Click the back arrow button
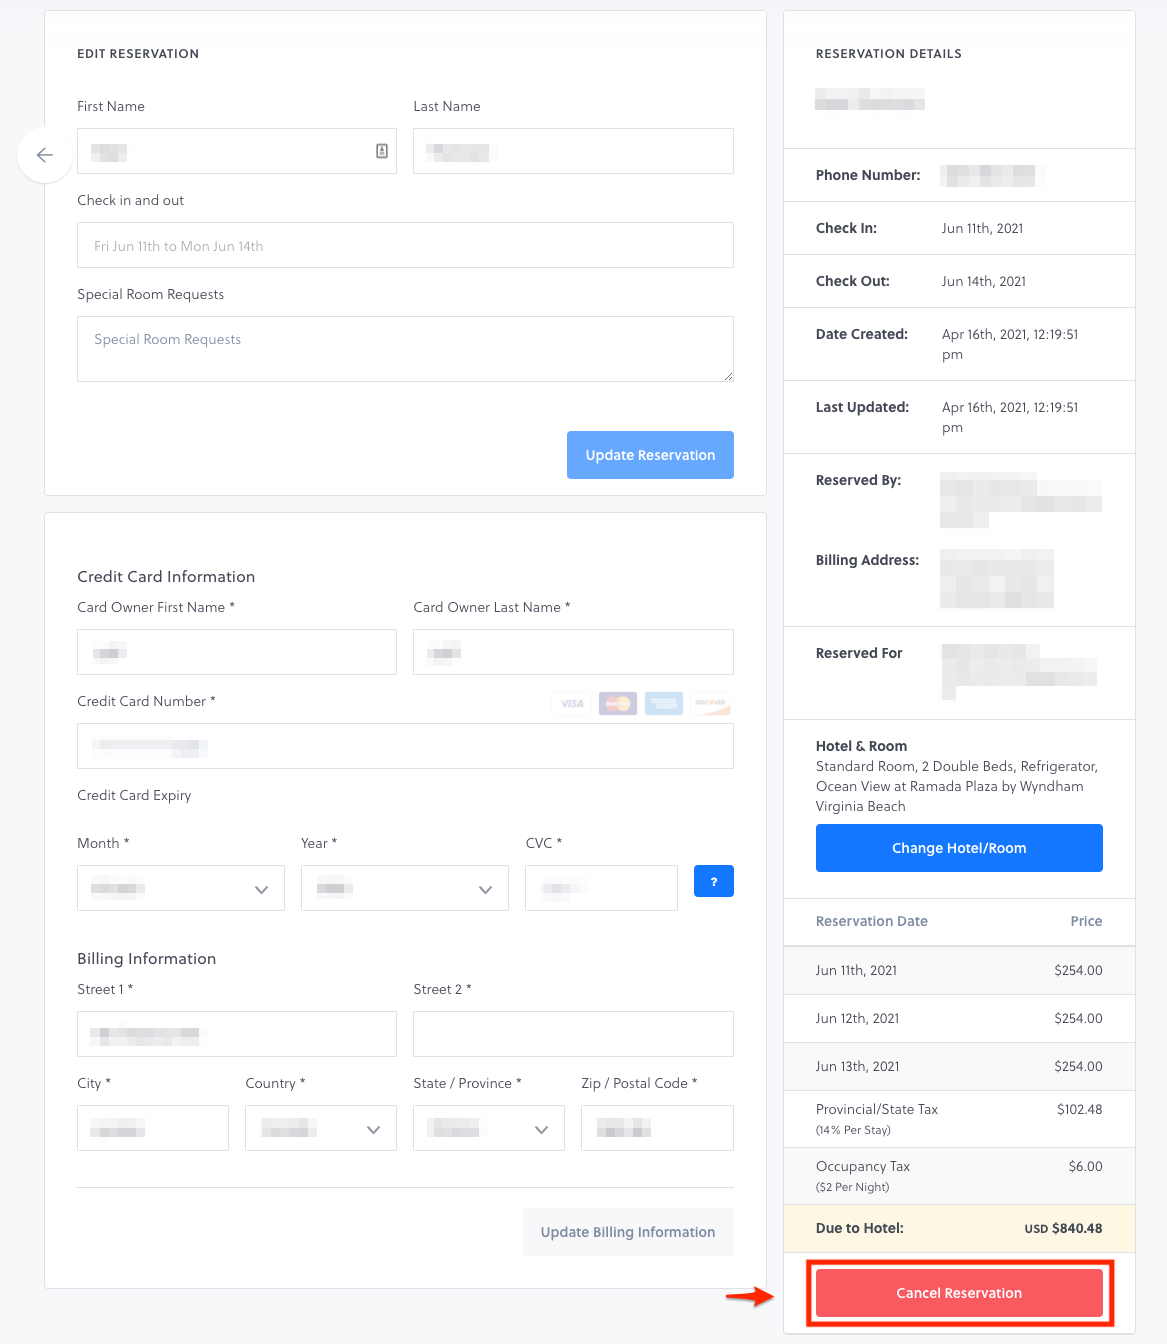 (x=45, y=155)
